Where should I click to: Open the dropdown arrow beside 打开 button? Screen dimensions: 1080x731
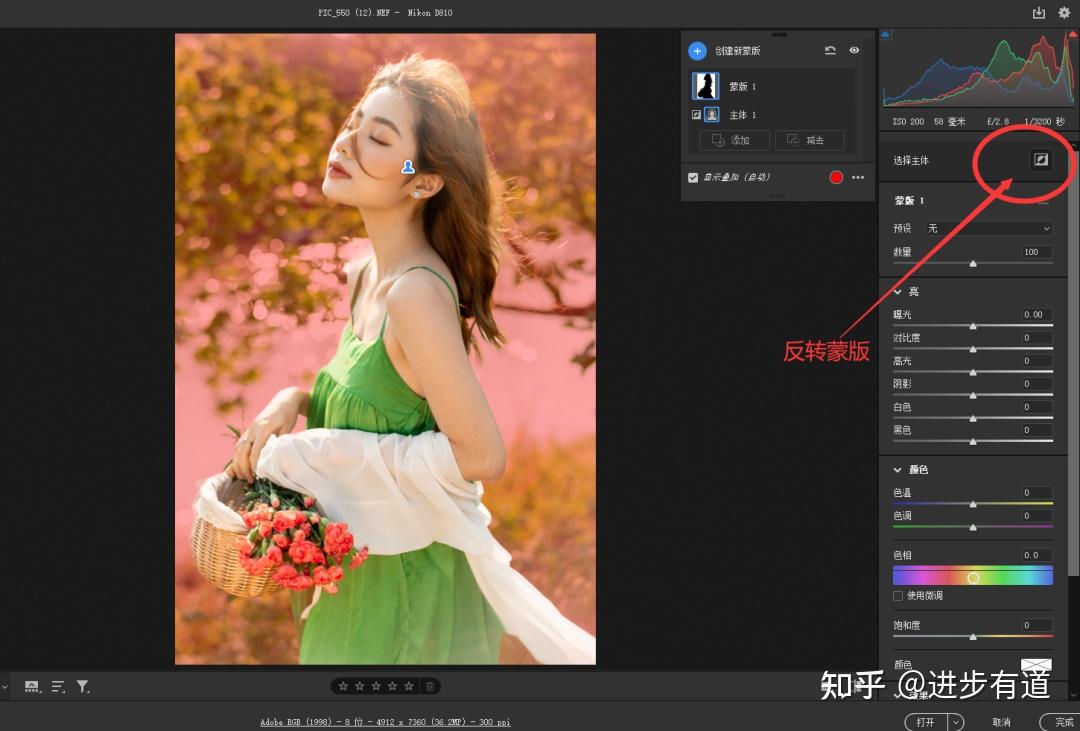956,722
